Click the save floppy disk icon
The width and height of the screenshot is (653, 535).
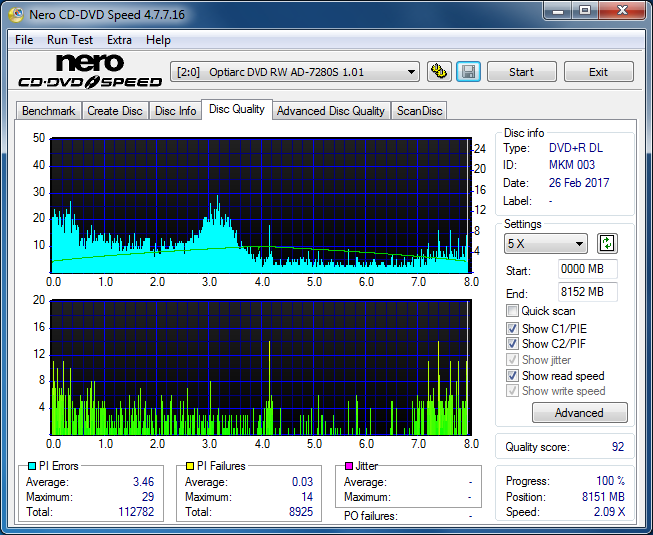(x=469, y=72)
